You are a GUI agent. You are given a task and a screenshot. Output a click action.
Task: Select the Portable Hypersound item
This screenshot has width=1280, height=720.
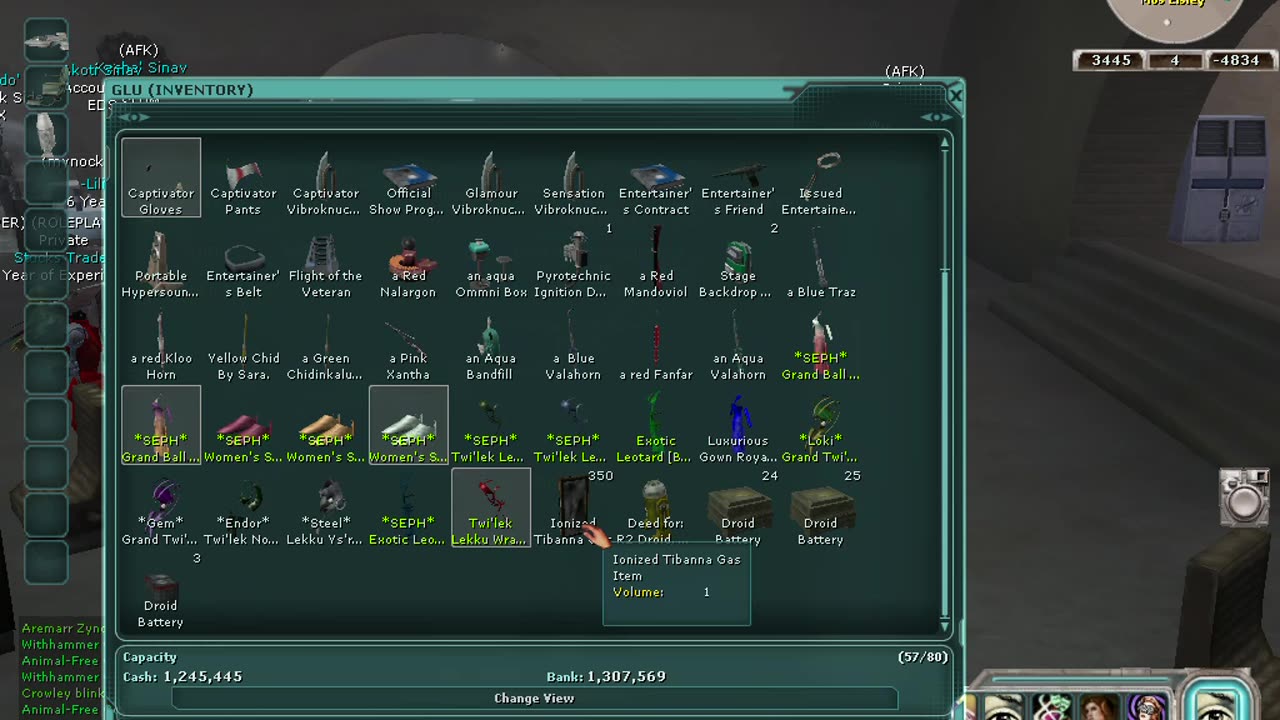coord(161,261)
